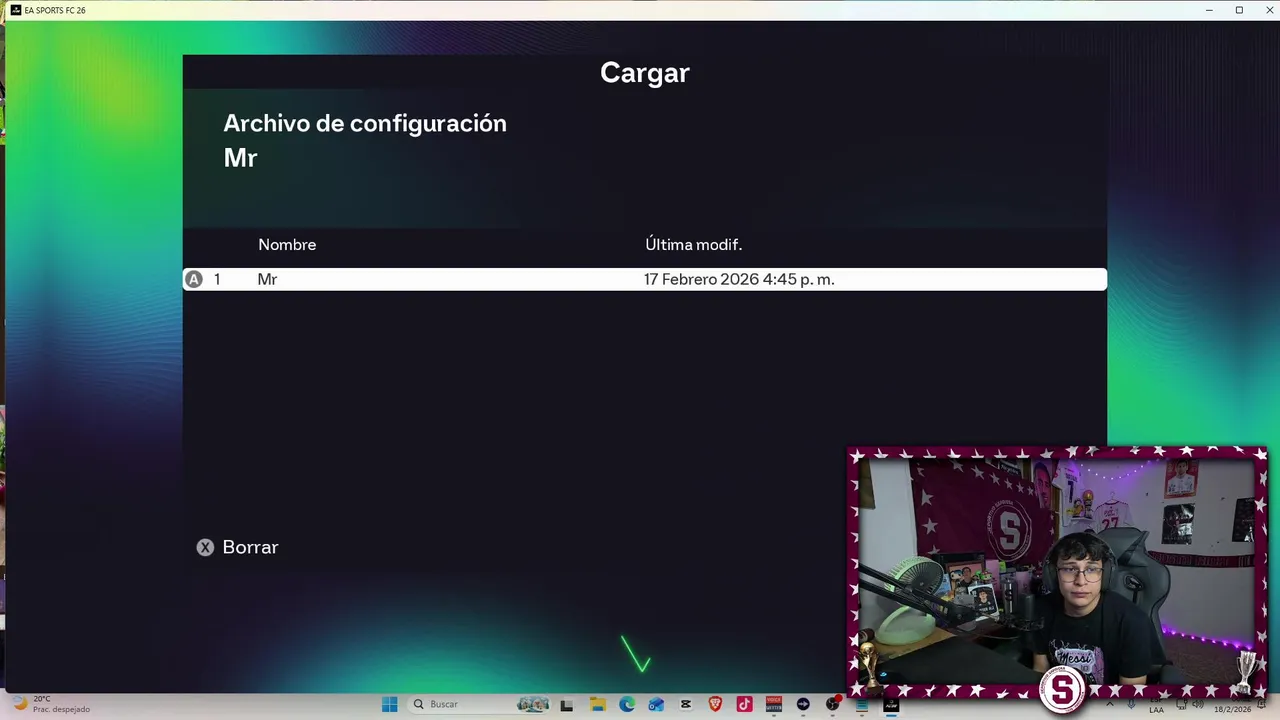Image resolution: width=1280 pixels, height=720 pixels.
Task: Launch Microsoft Edge from the taskbar
Action: point(627,704)
